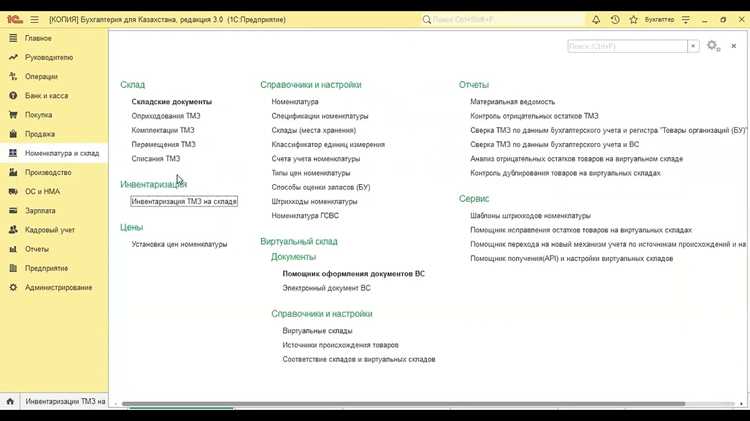
Task: Open the Производство section
Action: (x=48, y=172)
